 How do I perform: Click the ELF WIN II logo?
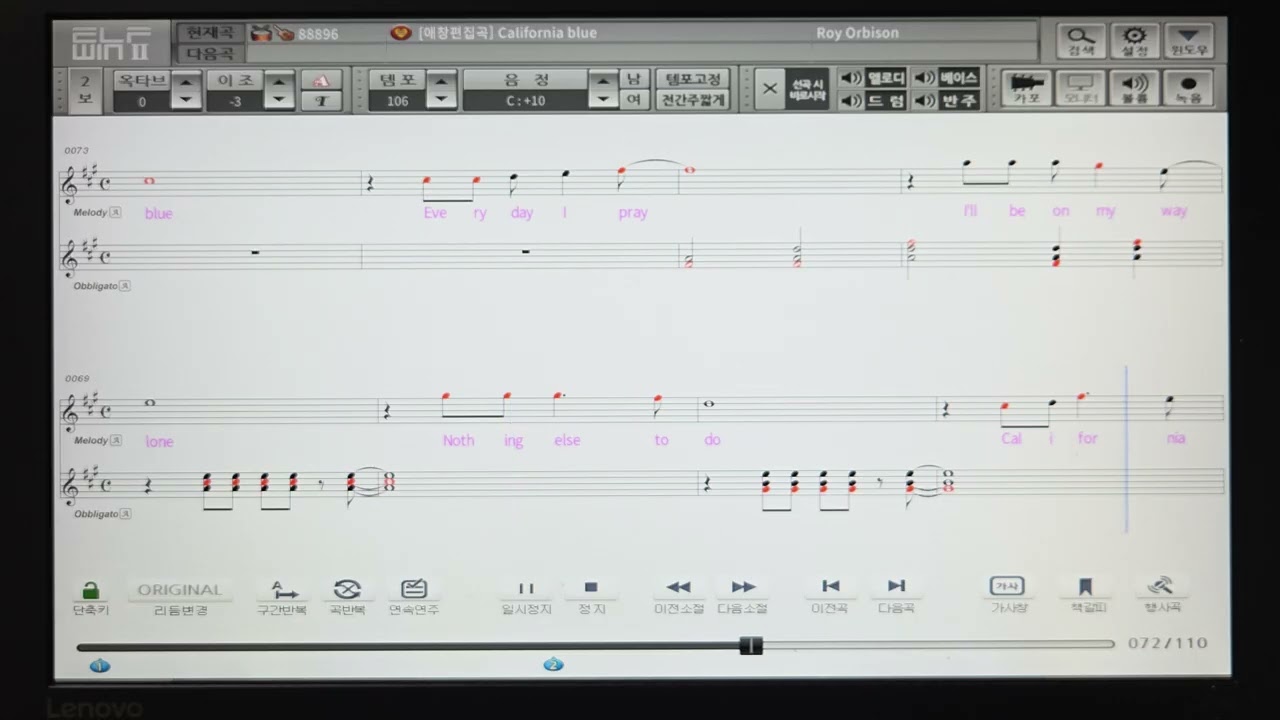(x=111, y=42)
